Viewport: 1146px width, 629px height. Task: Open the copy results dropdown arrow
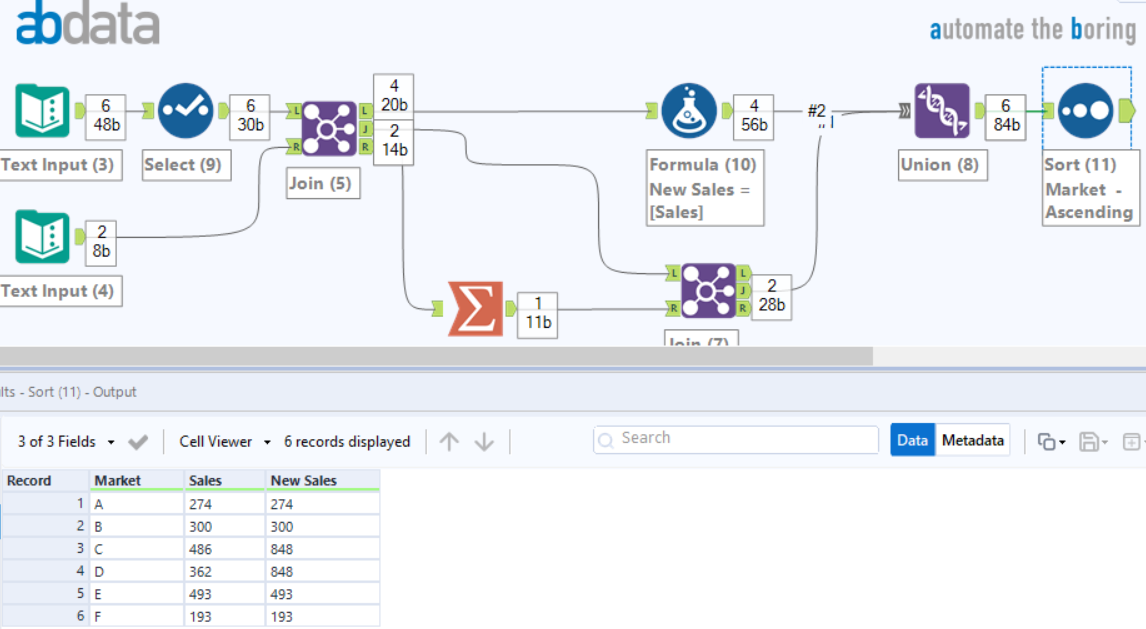coord(1062,442)
